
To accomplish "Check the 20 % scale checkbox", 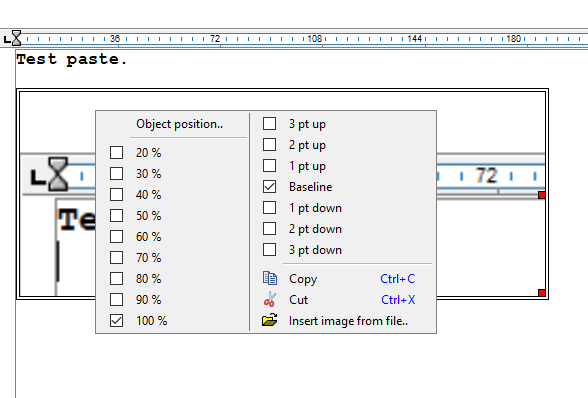I will (116, 153).
